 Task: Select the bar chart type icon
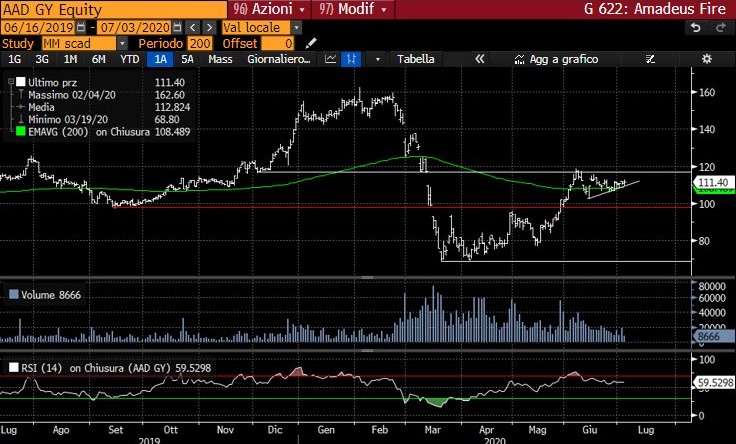[351, 59]
